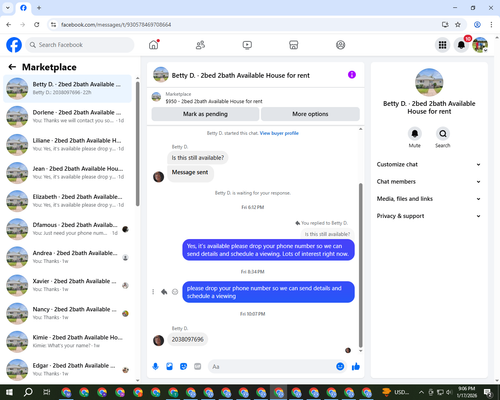
Task: Send a voice clip microphone icon
Action: coord(155,367)
